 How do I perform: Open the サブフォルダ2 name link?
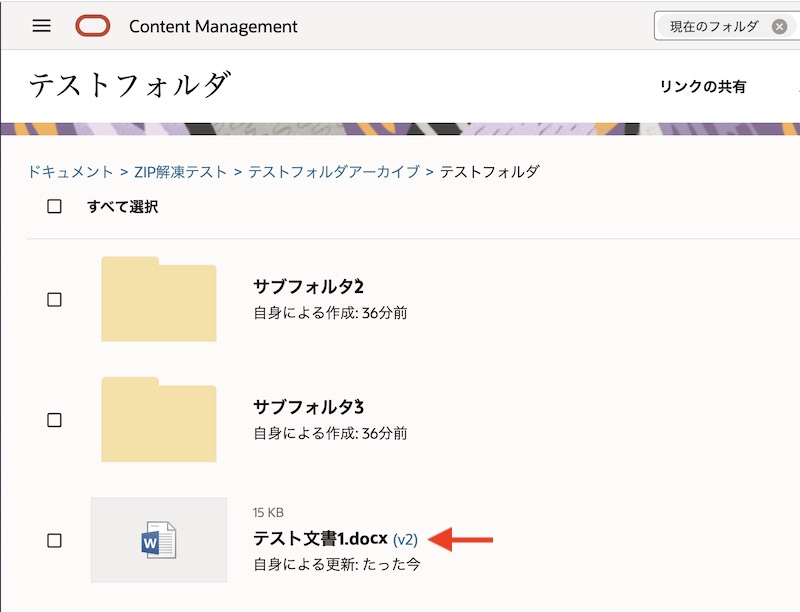point(308,287)
